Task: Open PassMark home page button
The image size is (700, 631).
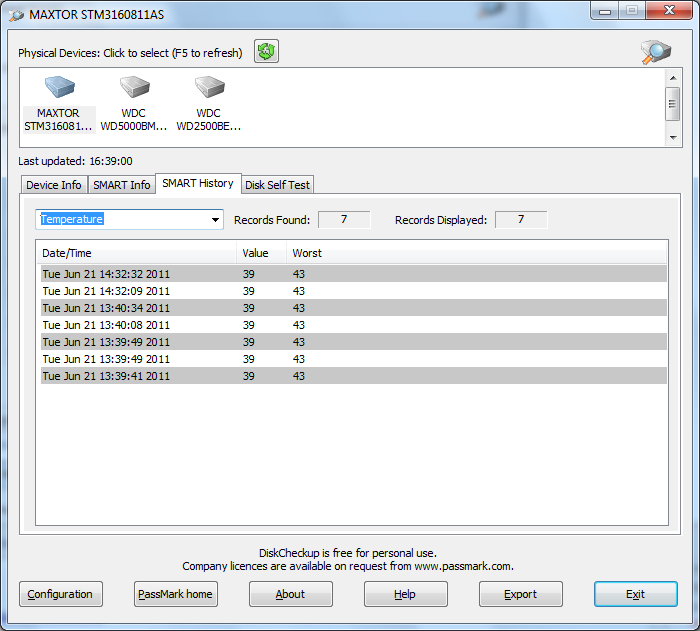Action: point(175,594)
